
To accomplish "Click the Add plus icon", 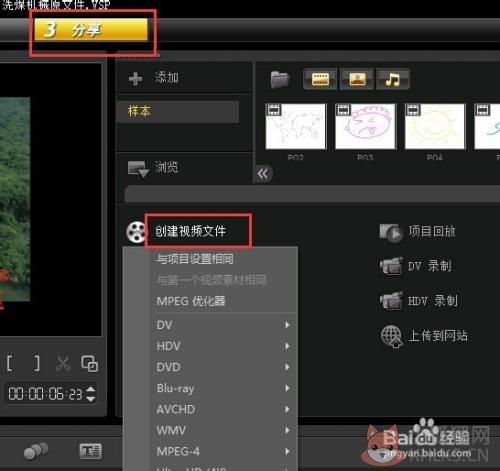I will click(135, 79).
